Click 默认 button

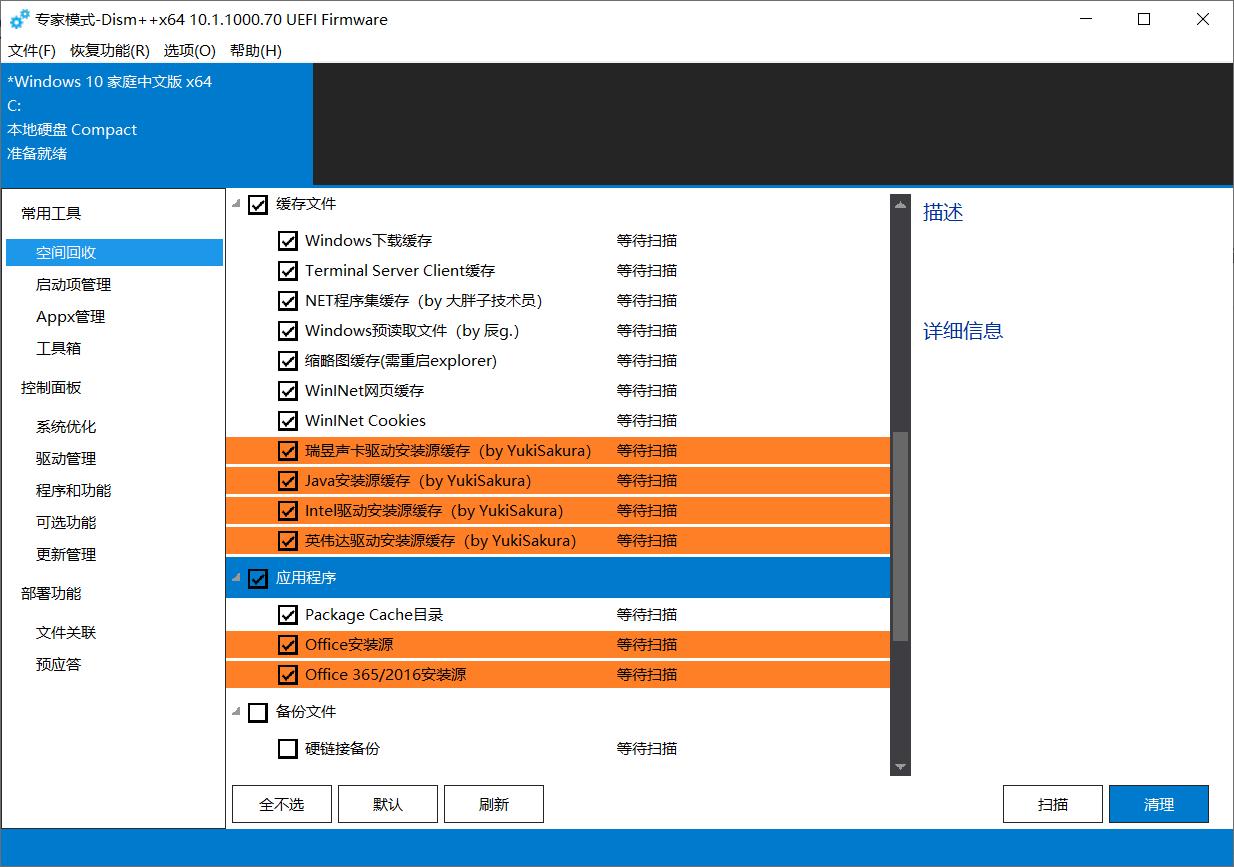(x=388, y=804)
